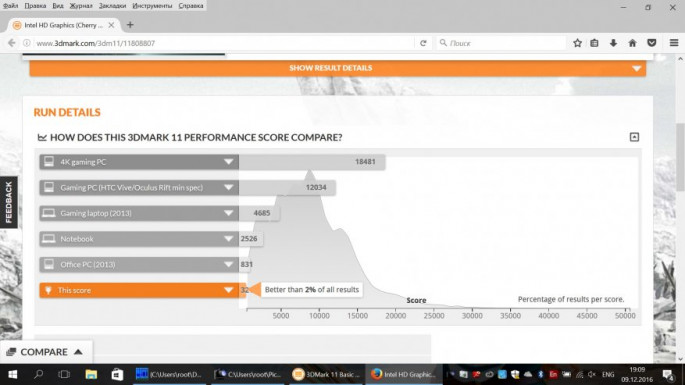Viewport: 685px width, 385px height.
Task: Click the Поиск search field
Action: coord(502,43)
